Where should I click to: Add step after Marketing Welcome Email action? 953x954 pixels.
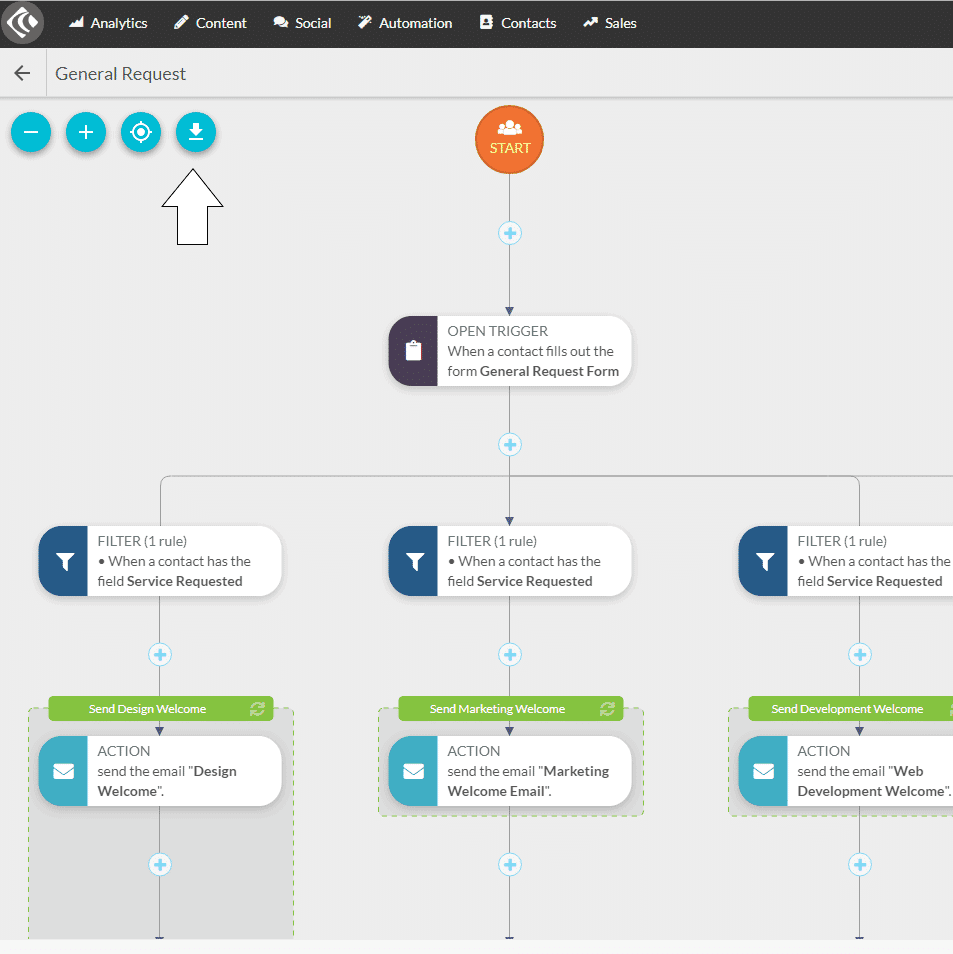[x=510, y=865]
